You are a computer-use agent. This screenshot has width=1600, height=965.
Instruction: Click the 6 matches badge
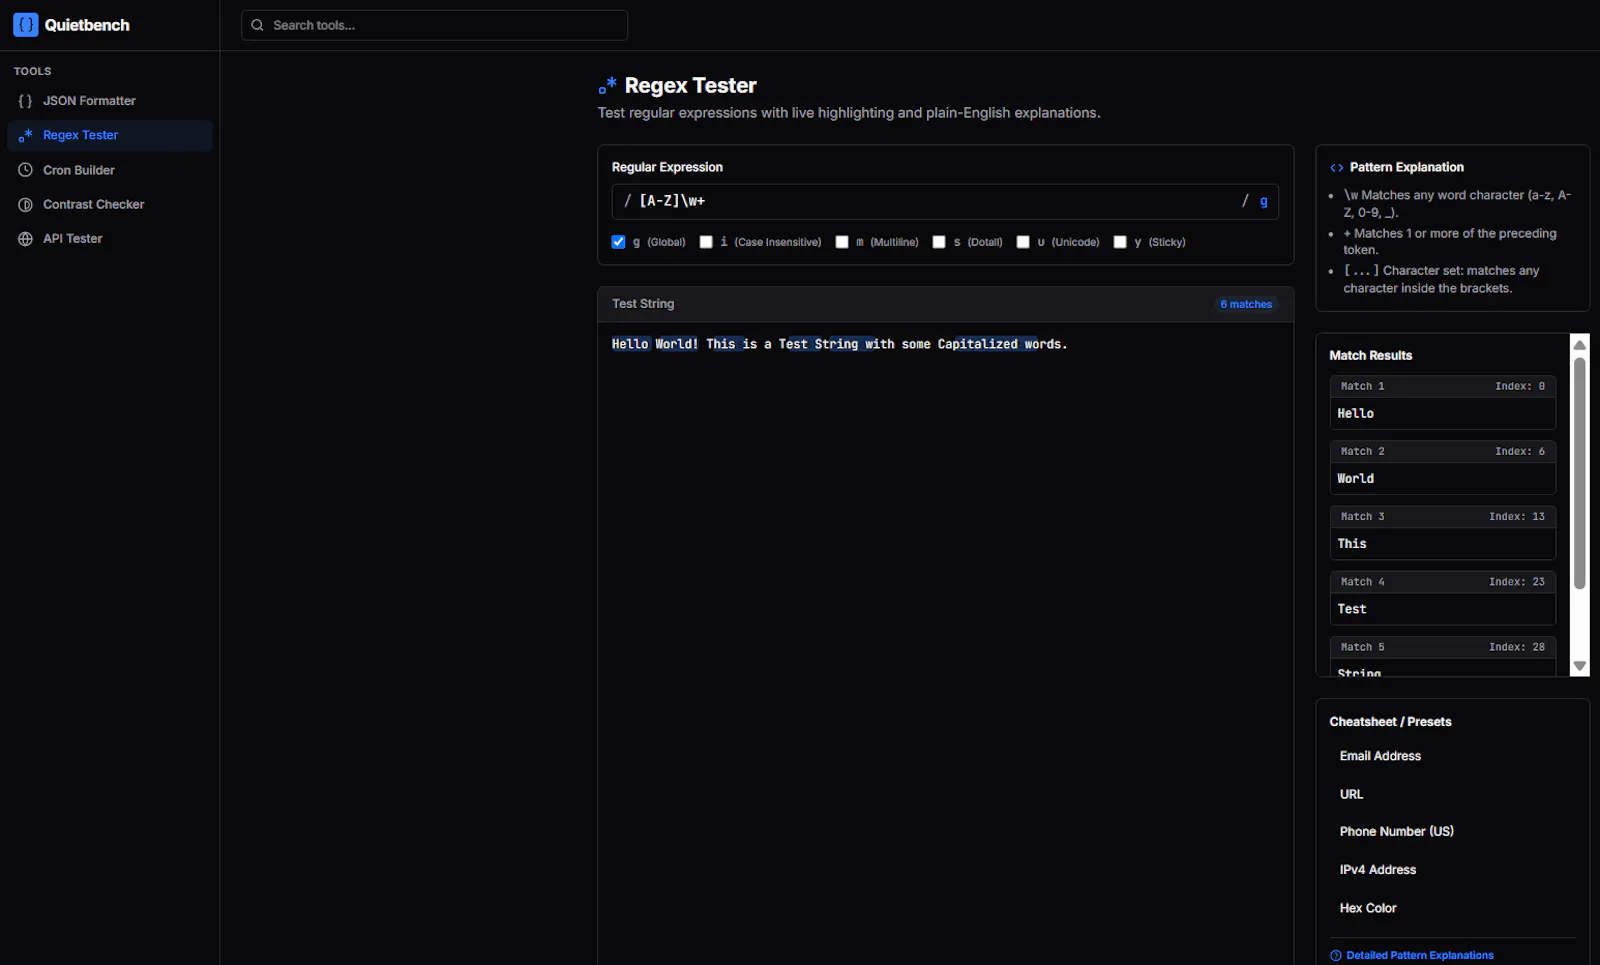point(1246,304)
